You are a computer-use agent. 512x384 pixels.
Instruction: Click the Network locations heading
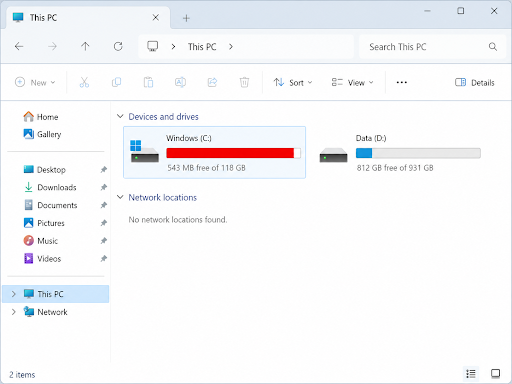tap(163, 197)
